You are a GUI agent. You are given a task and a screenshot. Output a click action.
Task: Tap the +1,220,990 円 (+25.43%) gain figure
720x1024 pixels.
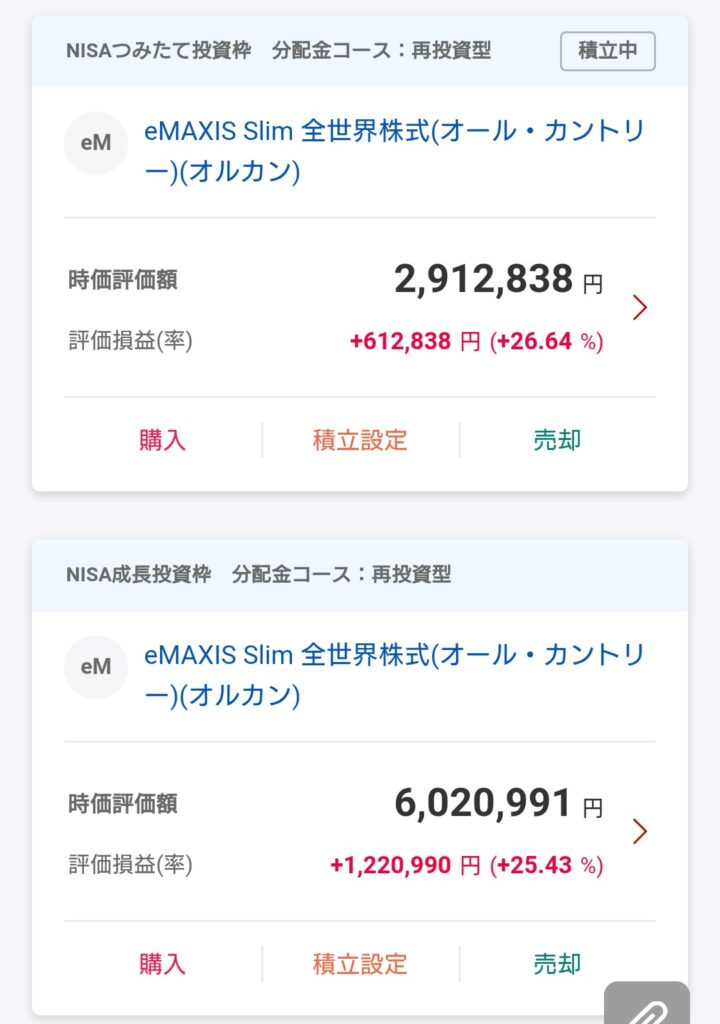[x=466, y=866]
